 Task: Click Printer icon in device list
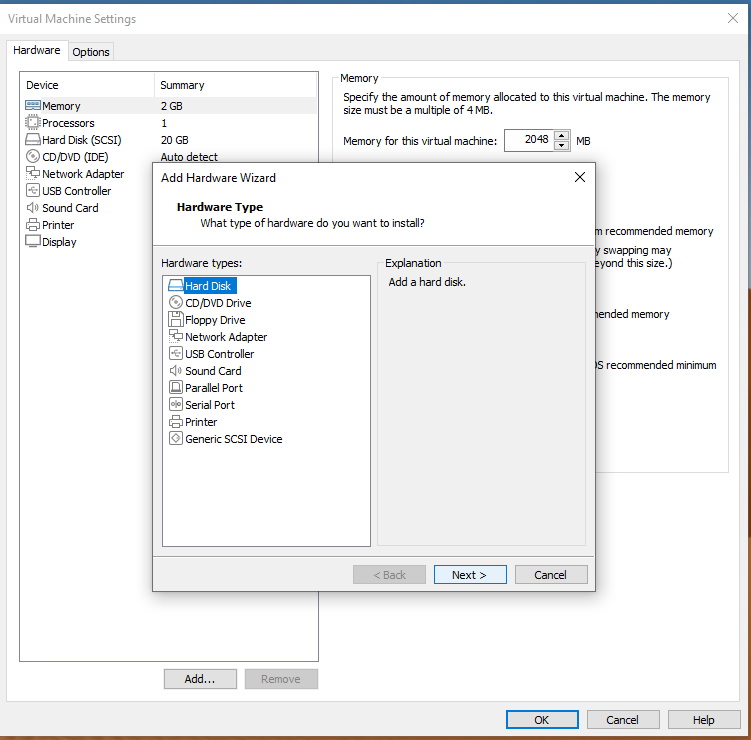(x=33, y=224)
